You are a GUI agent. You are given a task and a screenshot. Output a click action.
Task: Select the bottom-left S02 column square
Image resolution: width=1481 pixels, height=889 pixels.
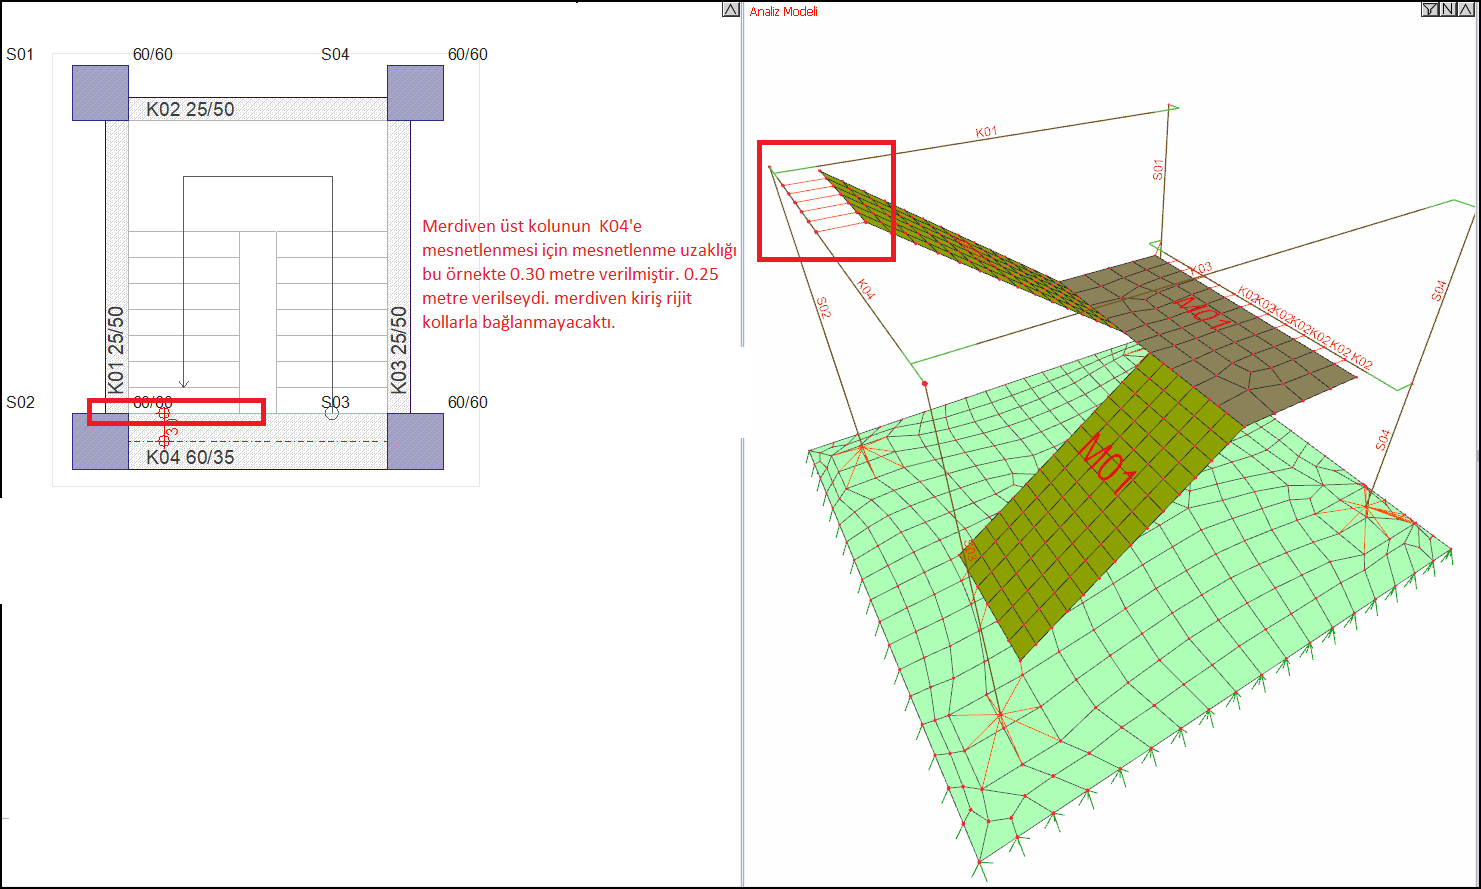click(x=100, y=442)
